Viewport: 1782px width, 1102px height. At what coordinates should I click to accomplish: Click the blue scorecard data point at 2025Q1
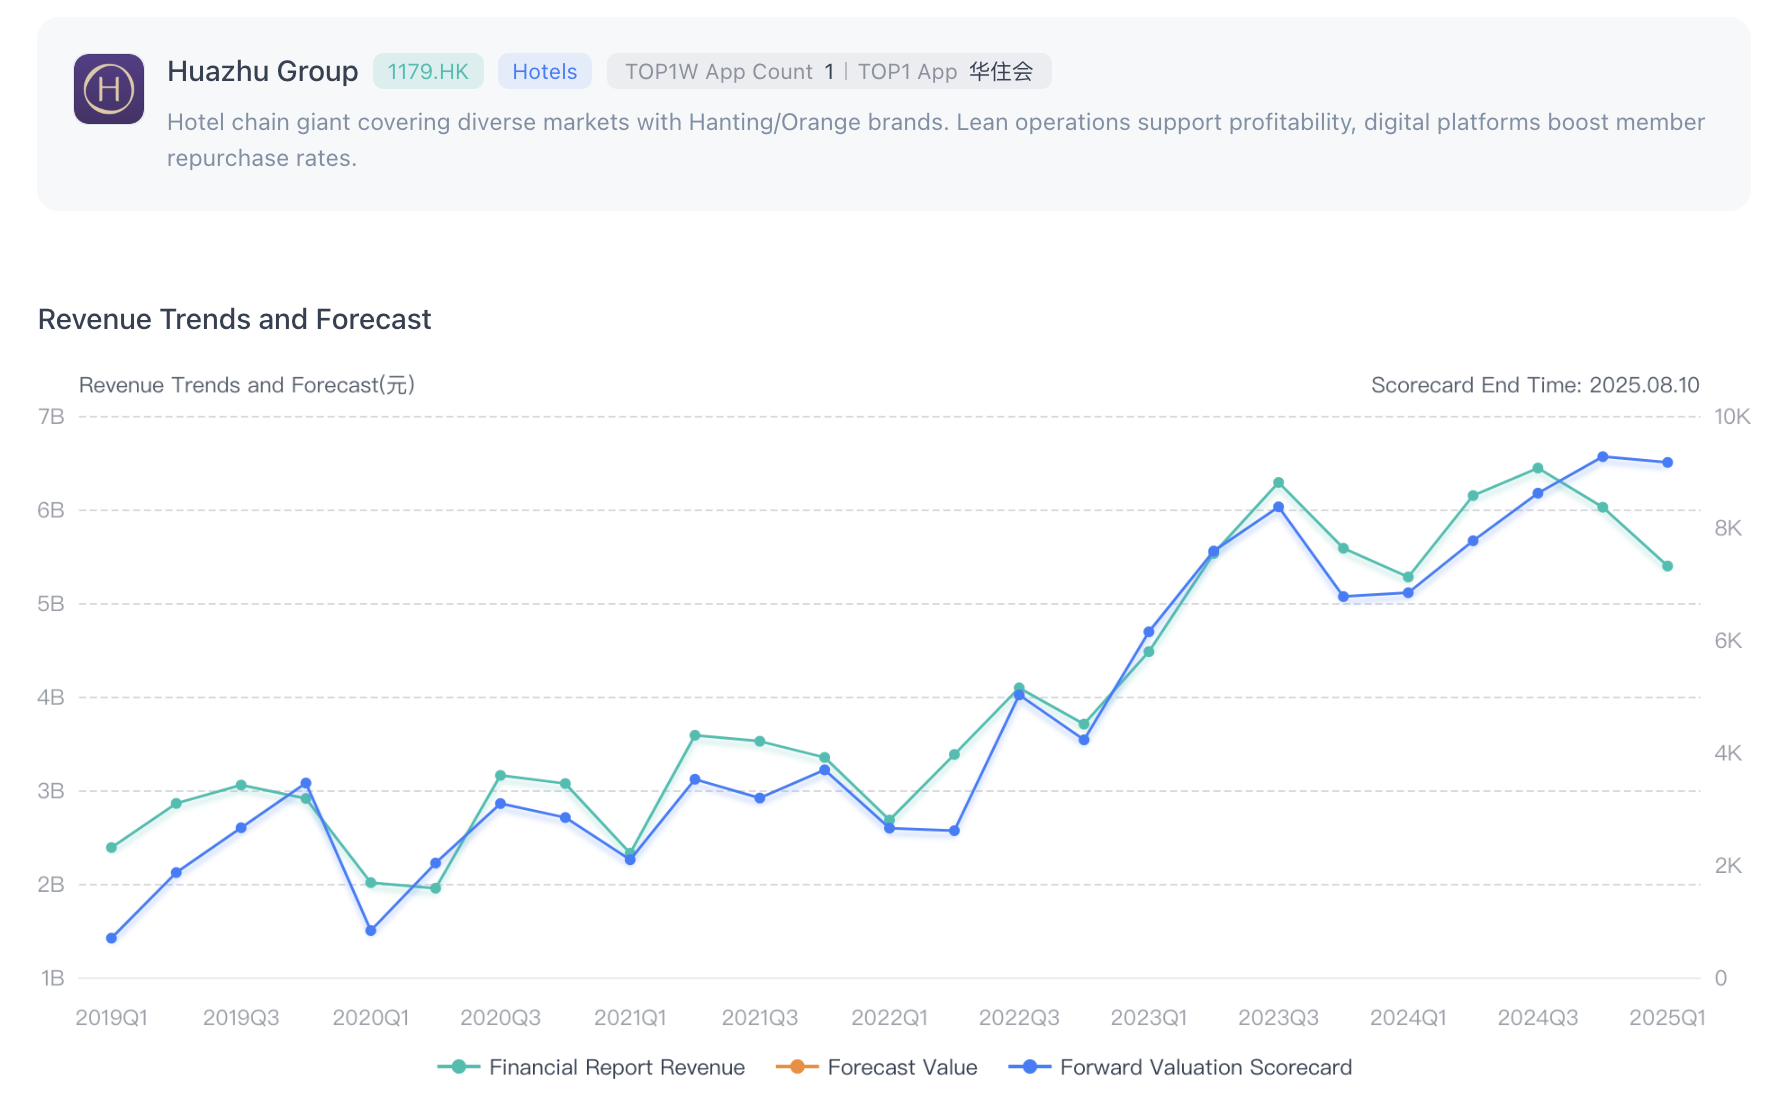pyautogui.click(x=1666, y=462)
